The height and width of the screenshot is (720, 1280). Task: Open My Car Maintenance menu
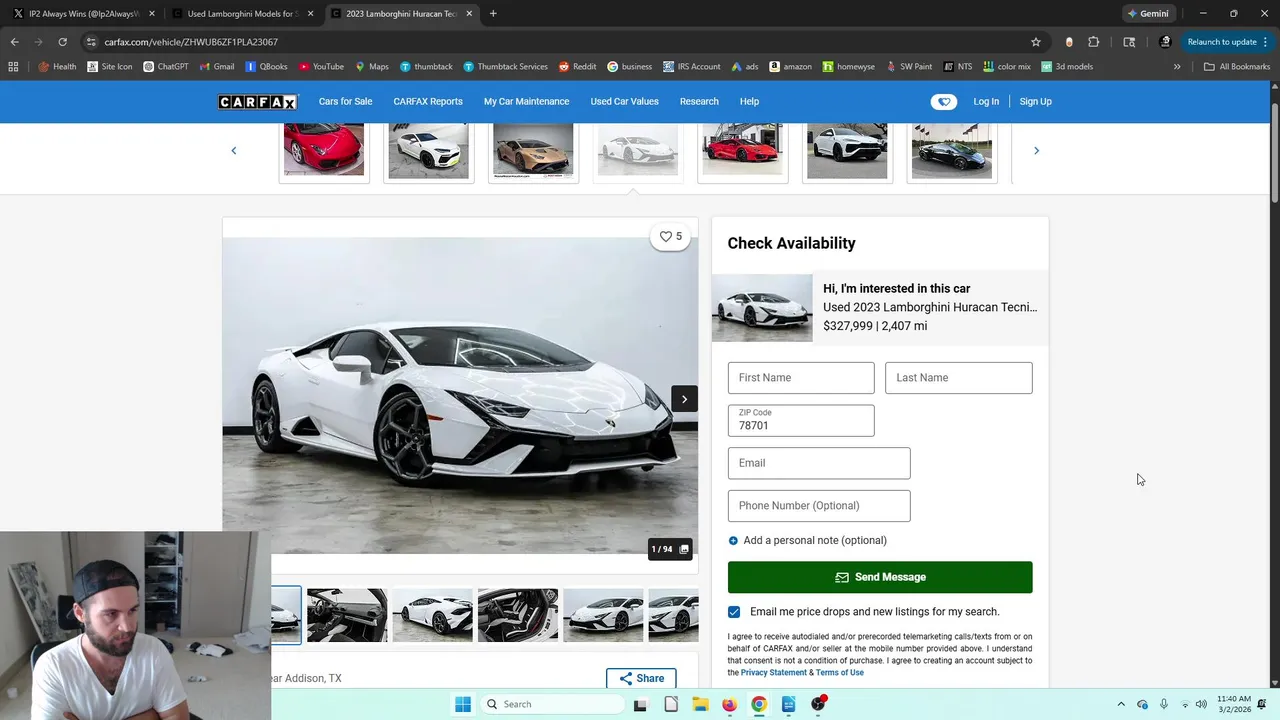[526, 102]
